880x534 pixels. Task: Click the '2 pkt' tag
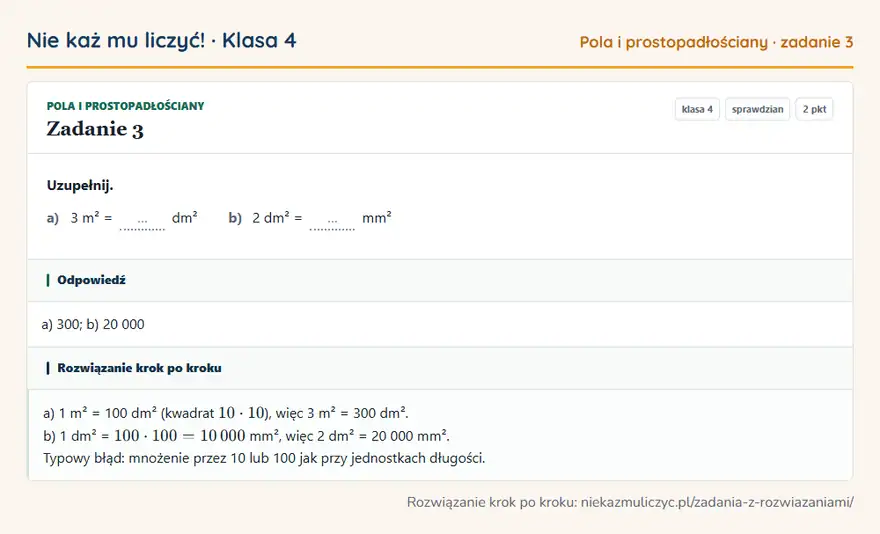(x=814, y=109)
